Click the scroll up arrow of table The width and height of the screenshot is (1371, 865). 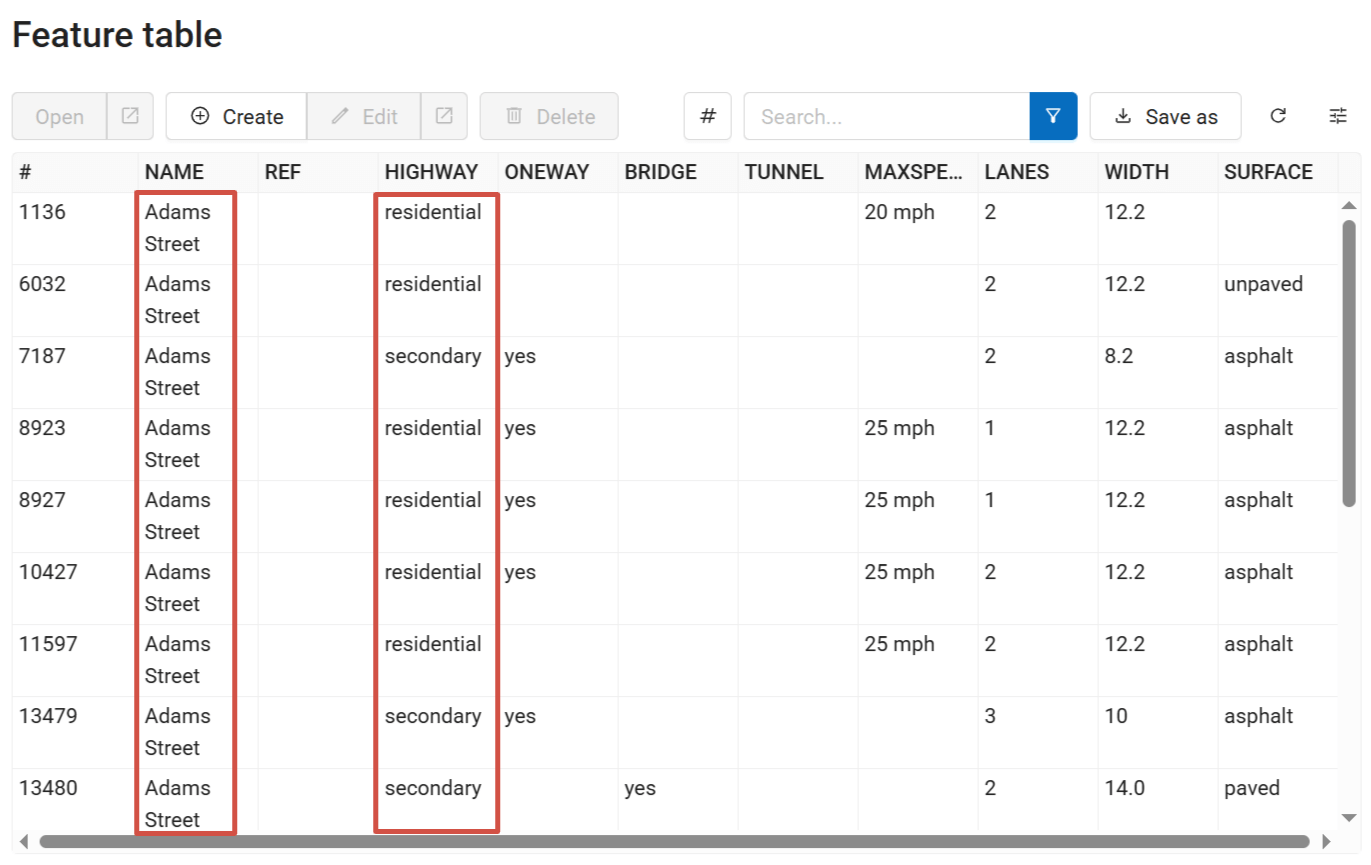click(x=1349, y=206)
